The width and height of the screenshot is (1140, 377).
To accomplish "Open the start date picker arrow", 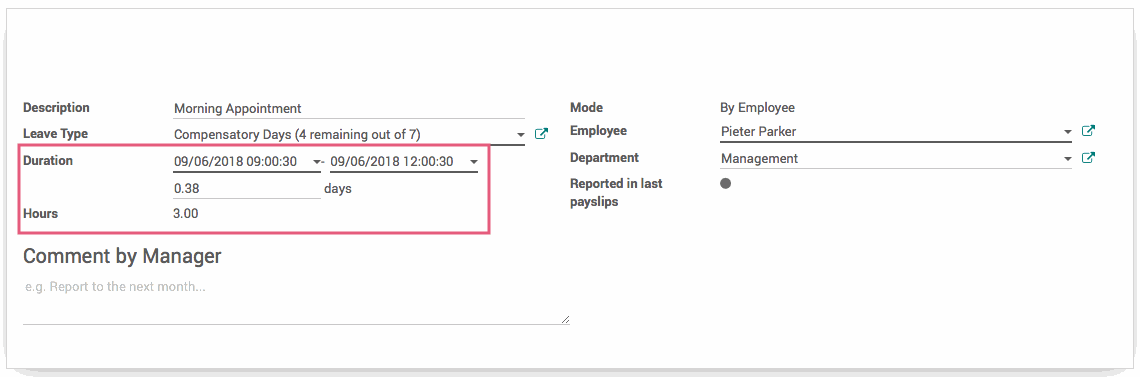I will tap(316, 162).
